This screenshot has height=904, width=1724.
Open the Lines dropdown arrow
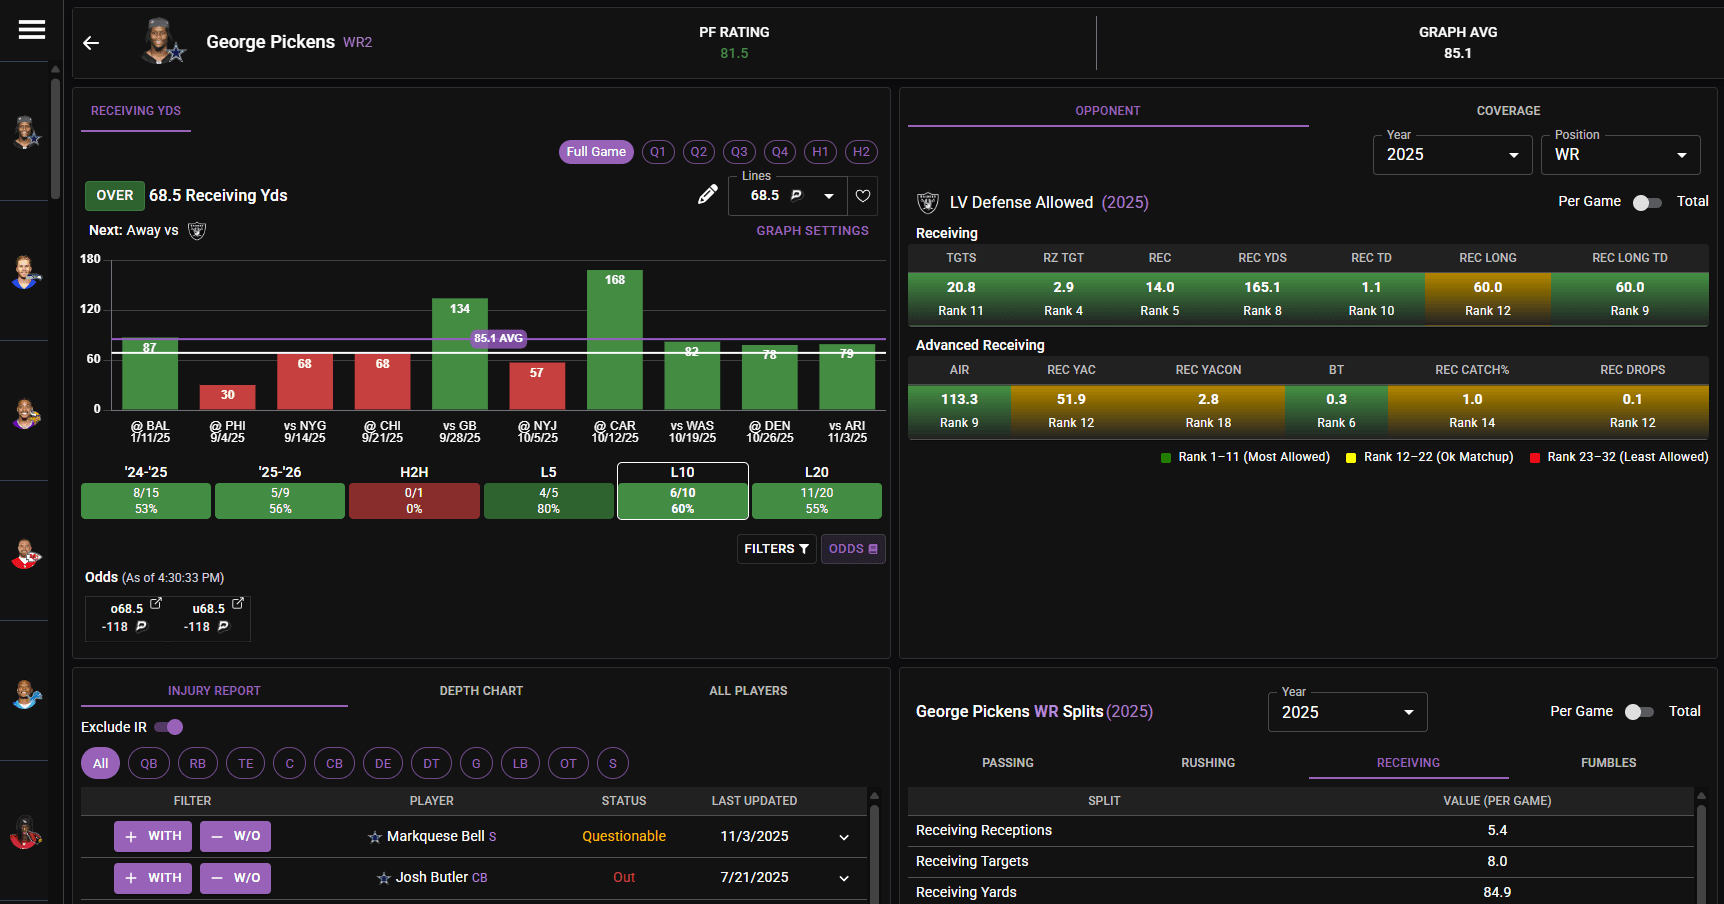point(828,196)
